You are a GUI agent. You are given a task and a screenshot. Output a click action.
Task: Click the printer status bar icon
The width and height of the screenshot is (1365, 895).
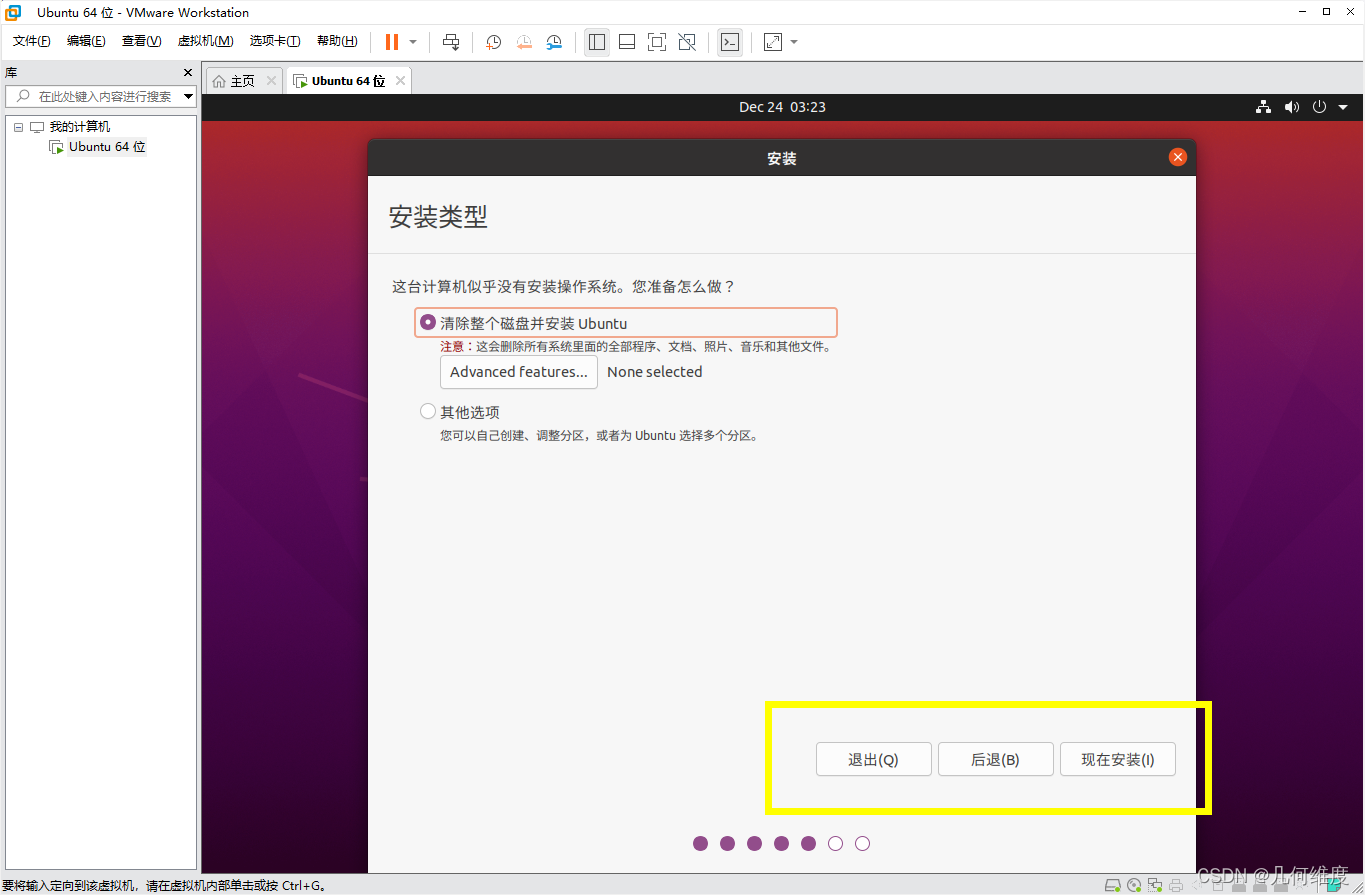point(1176,885)
